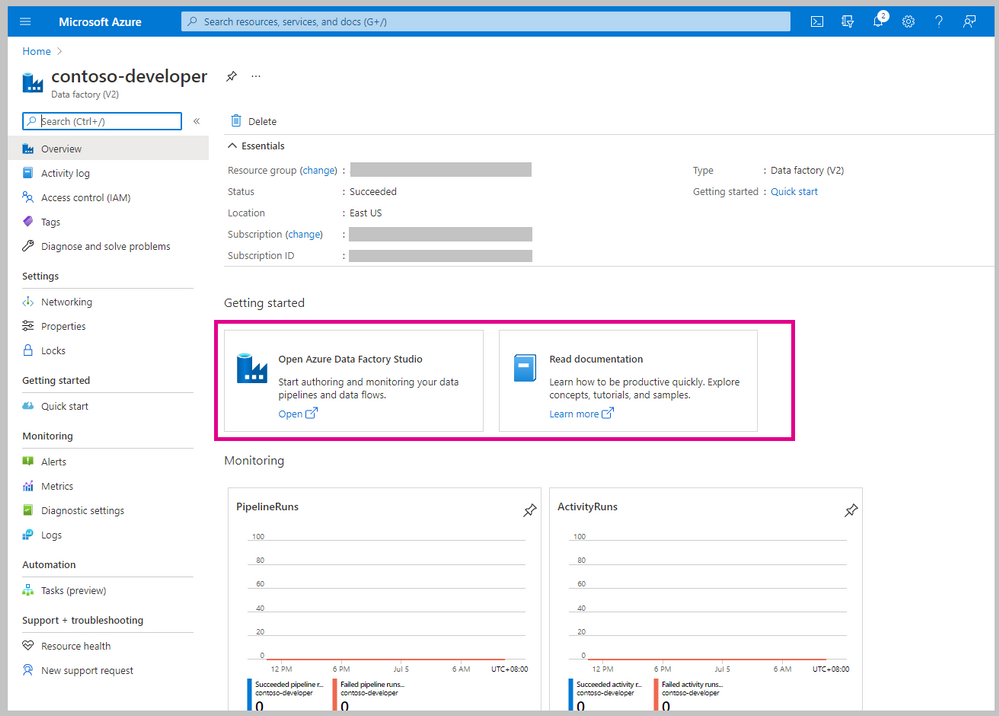Click the Read documentation card title
Viewport: 999px width, 716px height.
596,359
